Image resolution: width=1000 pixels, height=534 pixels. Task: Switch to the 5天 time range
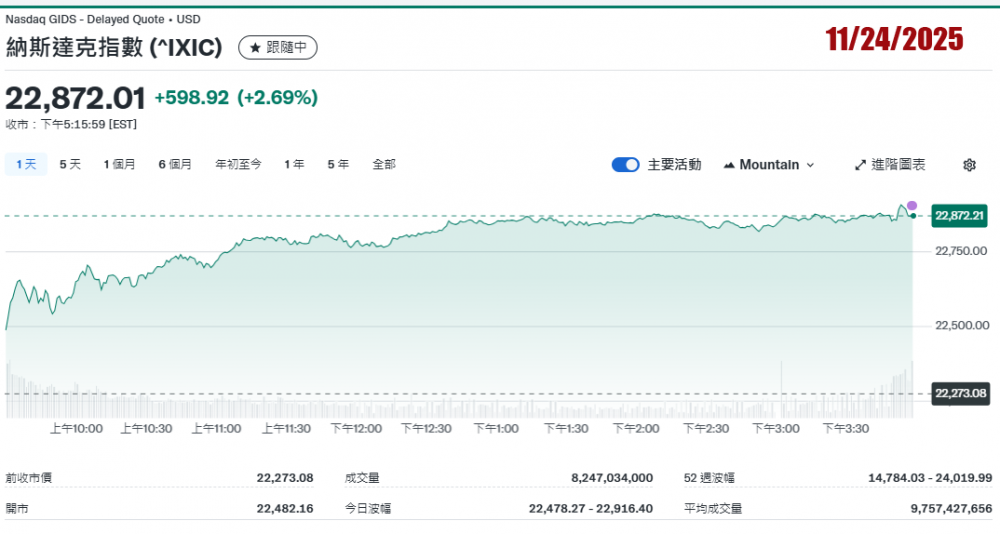point(70,164)
